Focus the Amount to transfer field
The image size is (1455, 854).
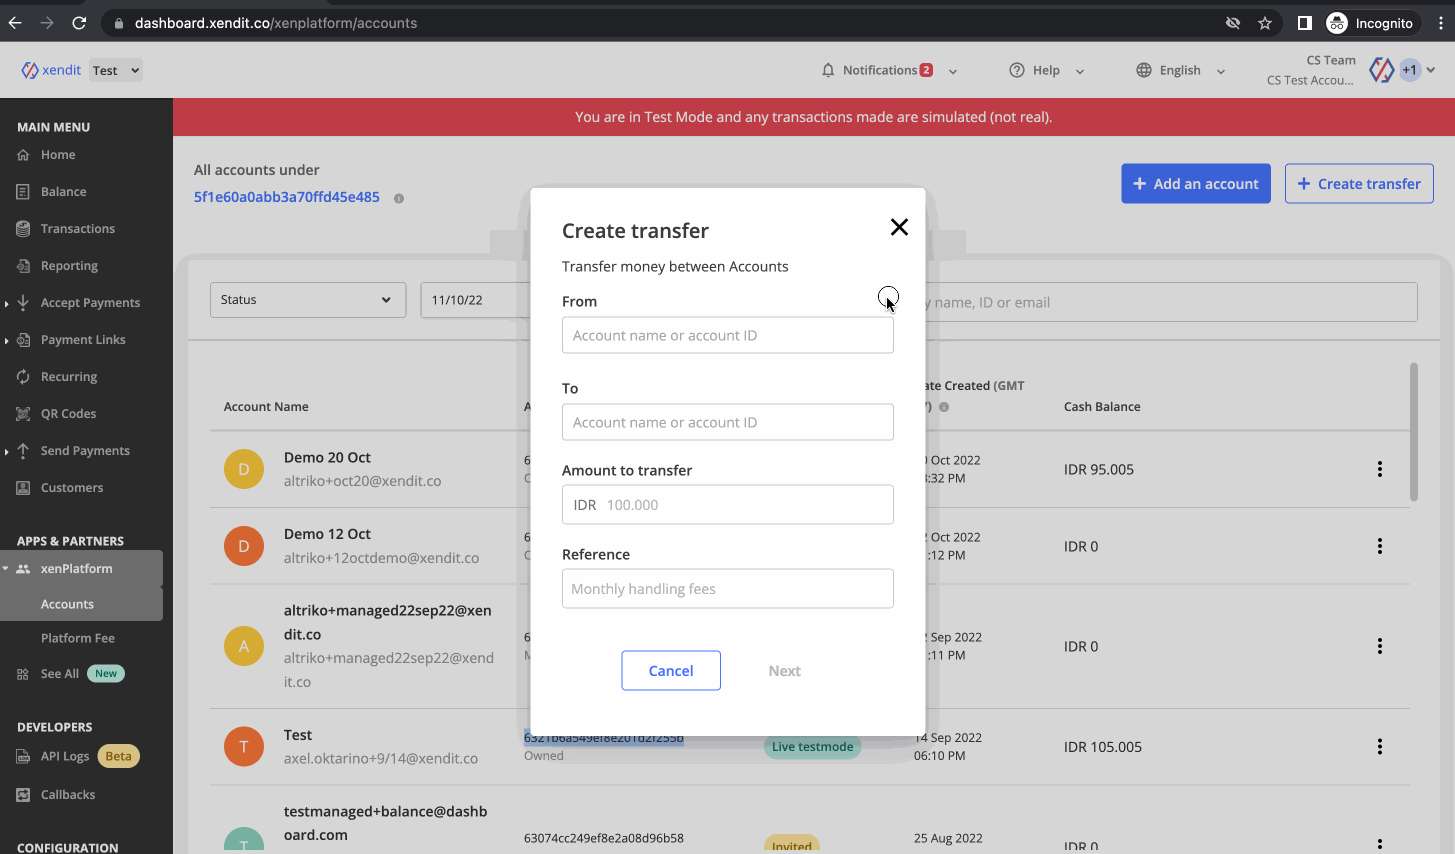(x=745, y=505)
